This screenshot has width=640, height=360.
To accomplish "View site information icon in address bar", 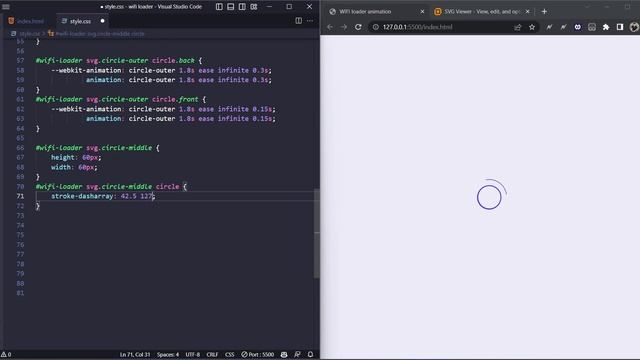I will 376,27.
